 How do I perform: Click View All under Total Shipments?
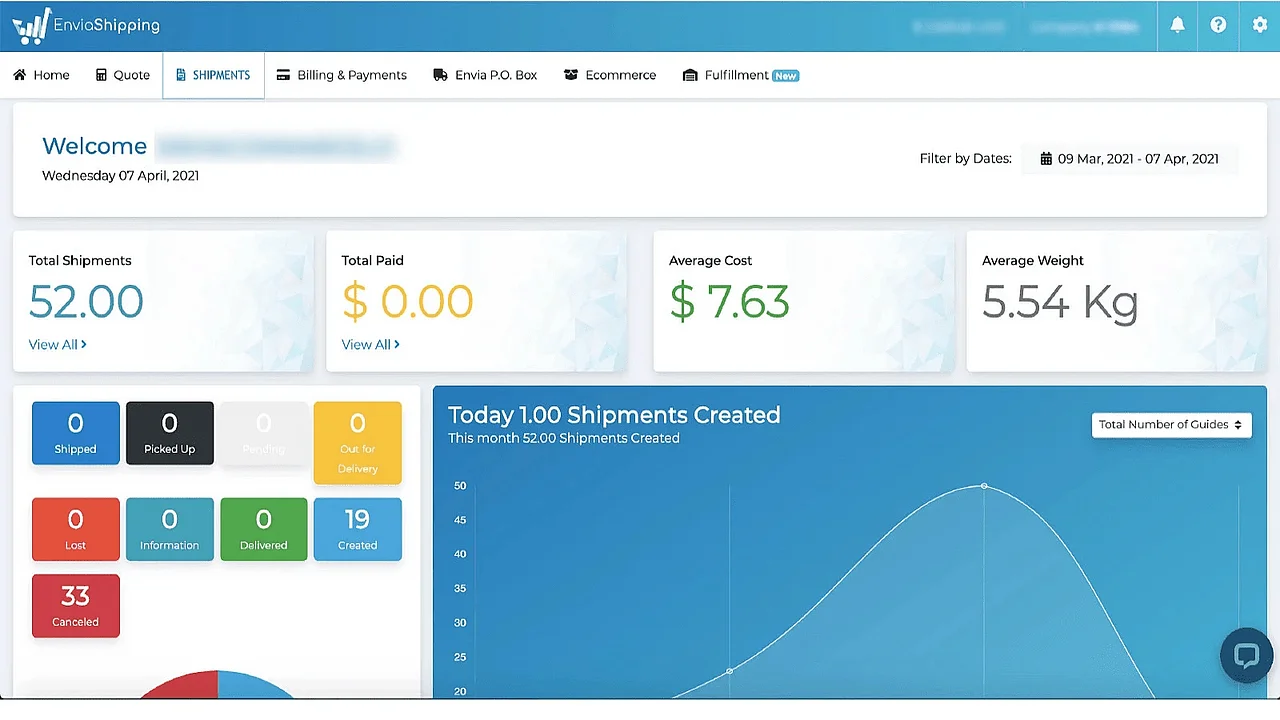(x=57, y=344)
